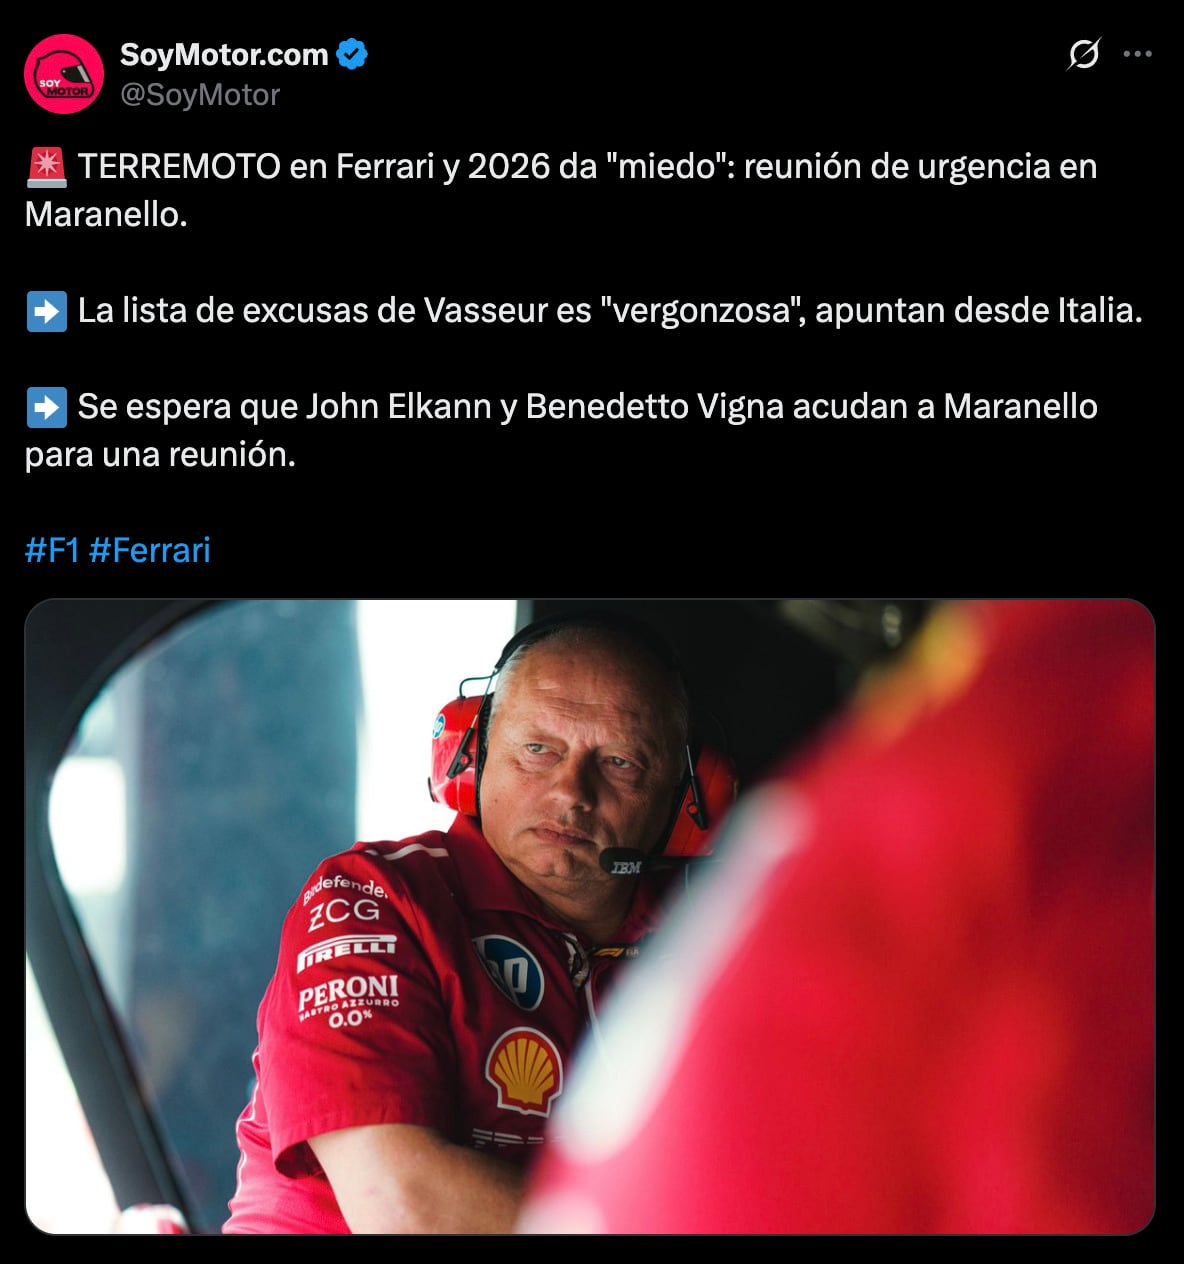Click the arrow emoji before 'La lista'
Screen dimensions: 1184x1264
click(x=46, y=311)
